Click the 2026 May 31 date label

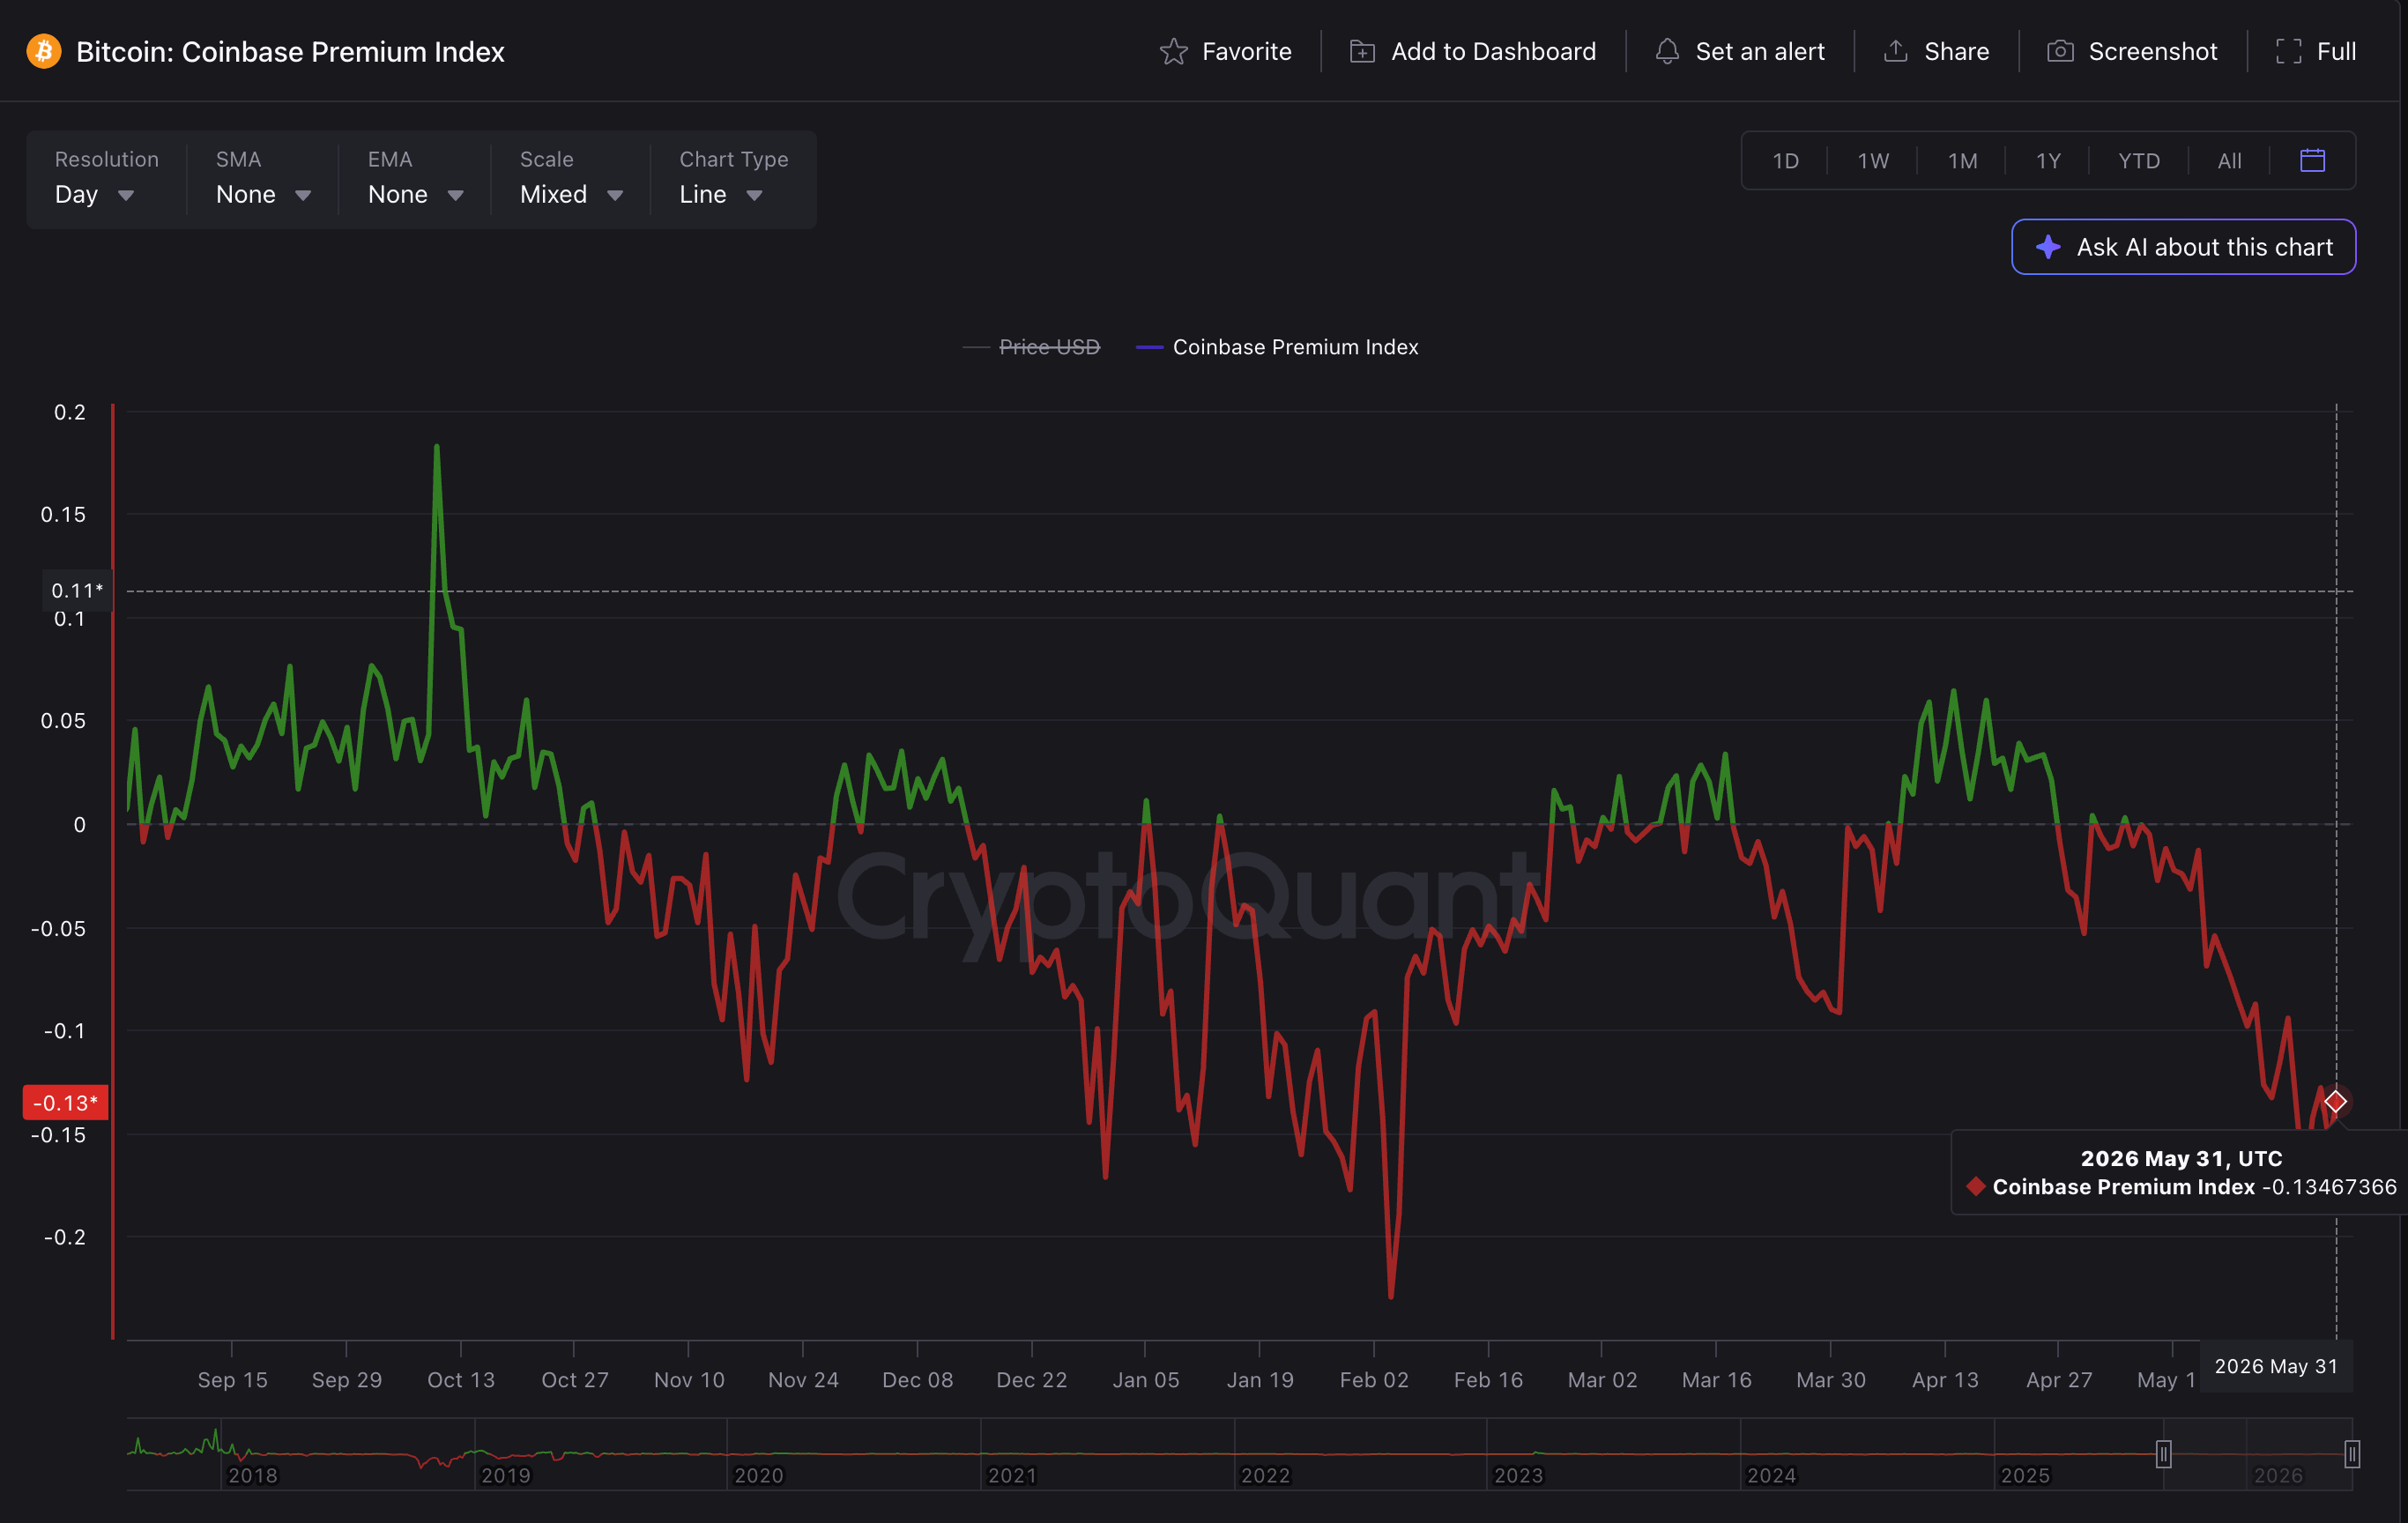[2276, 1366]
